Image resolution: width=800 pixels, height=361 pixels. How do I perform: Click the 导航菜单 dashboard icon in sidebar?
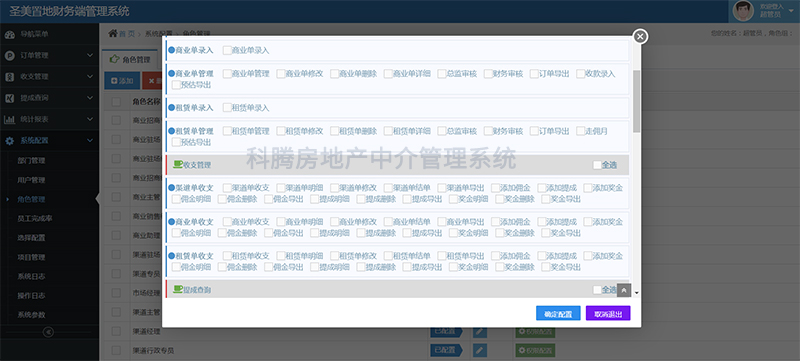pyautogui.click(x=9, y=35)
